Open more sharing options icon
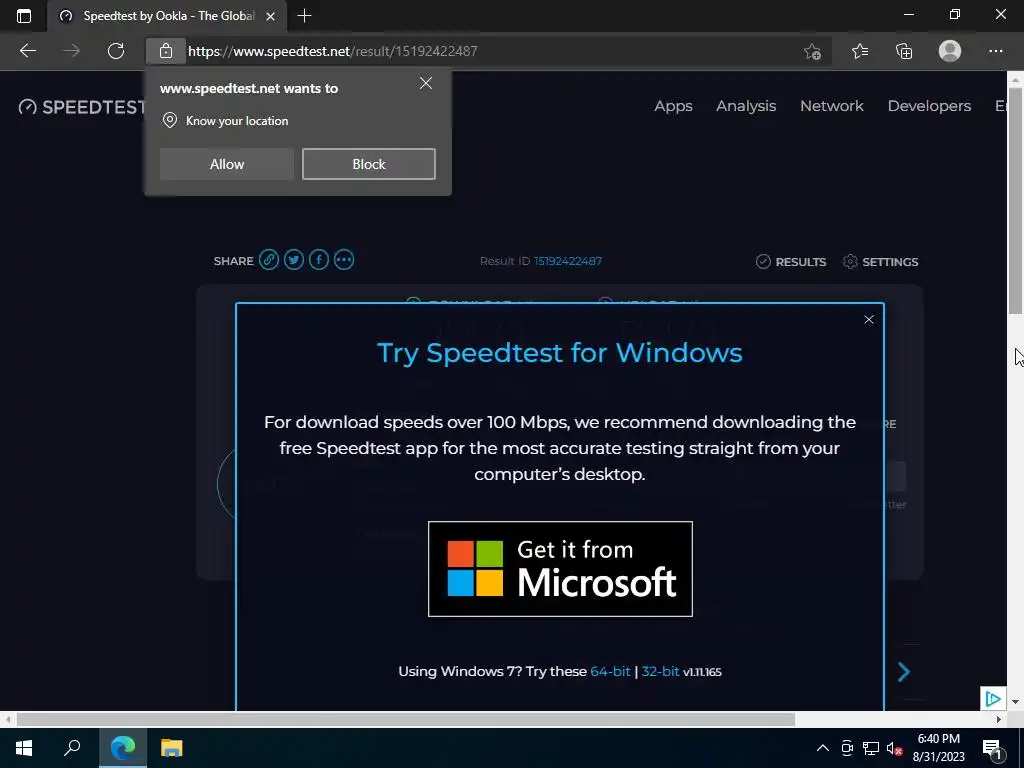The height and width of the screenshot is (768, 1024). (344, 260)
